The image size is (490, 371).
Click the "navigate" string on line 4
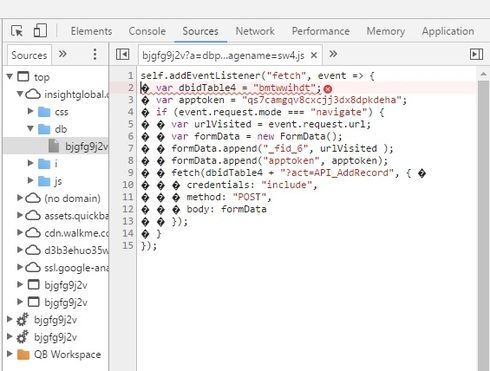pyautogui.click(x=339, y=112)
